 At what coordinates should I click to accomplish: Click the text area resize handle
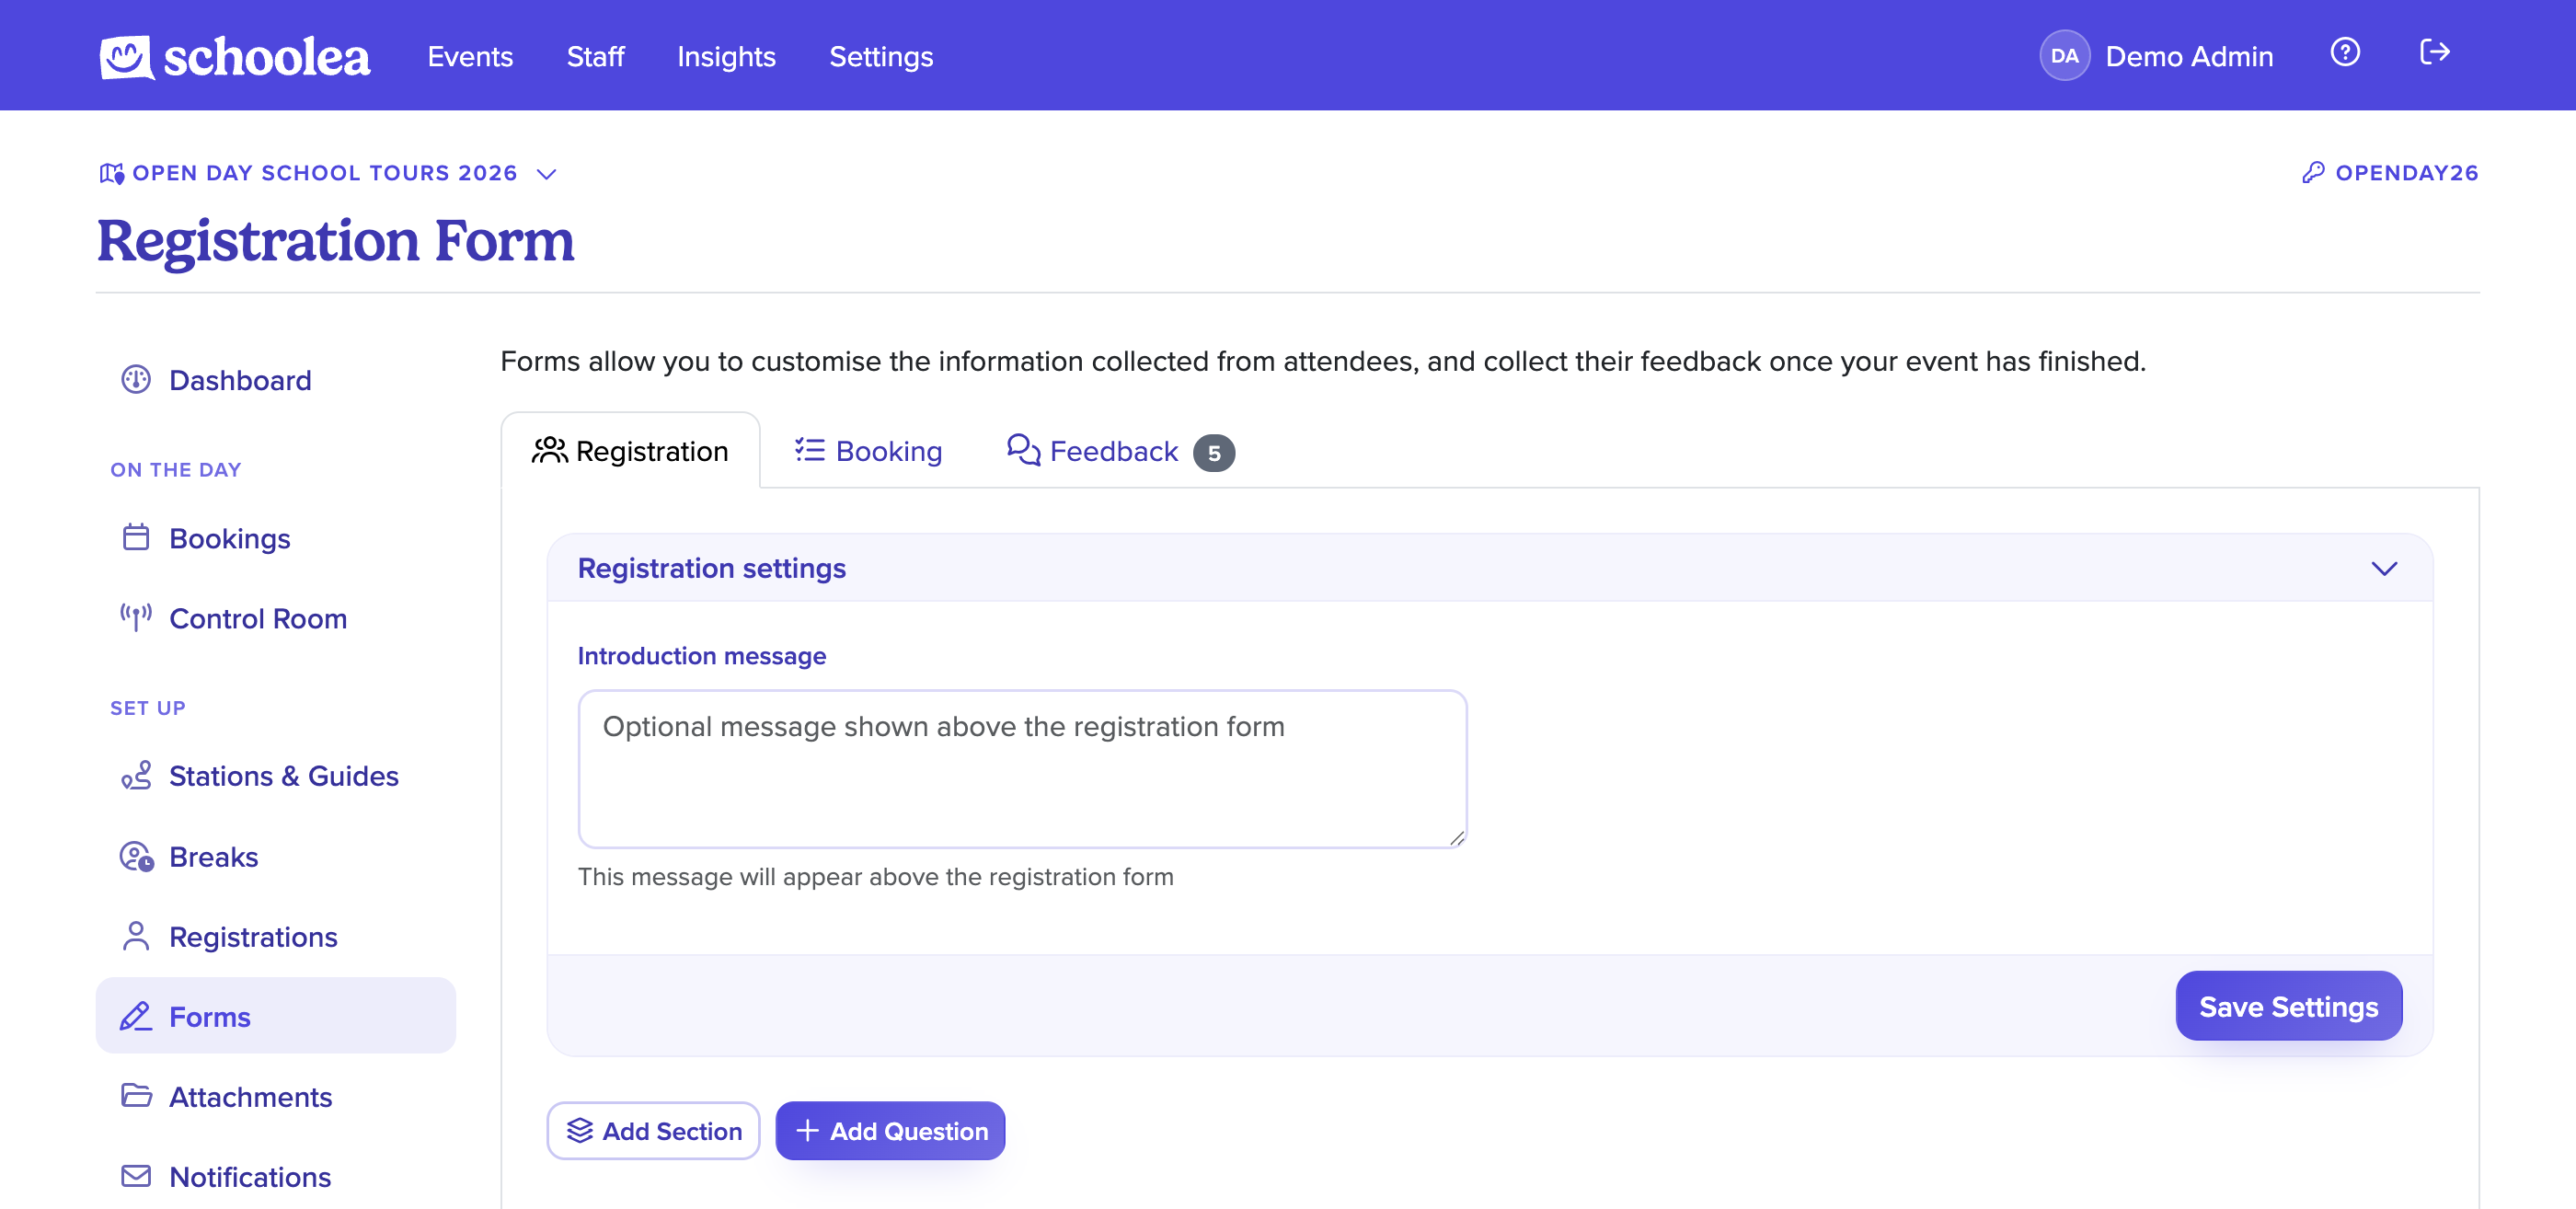(1457, 839)
